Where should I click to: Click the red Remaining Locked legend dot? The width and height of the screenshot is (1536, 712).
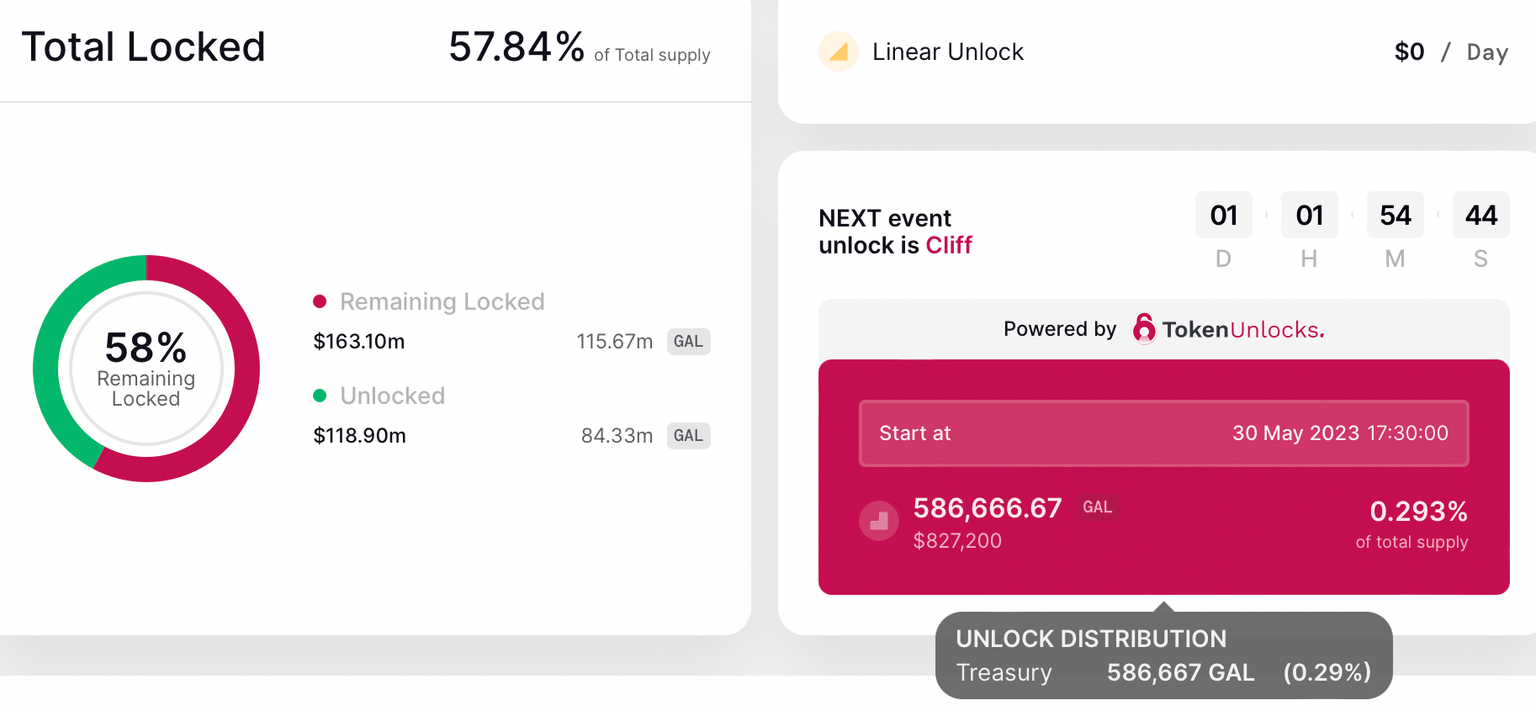(322, 301)
